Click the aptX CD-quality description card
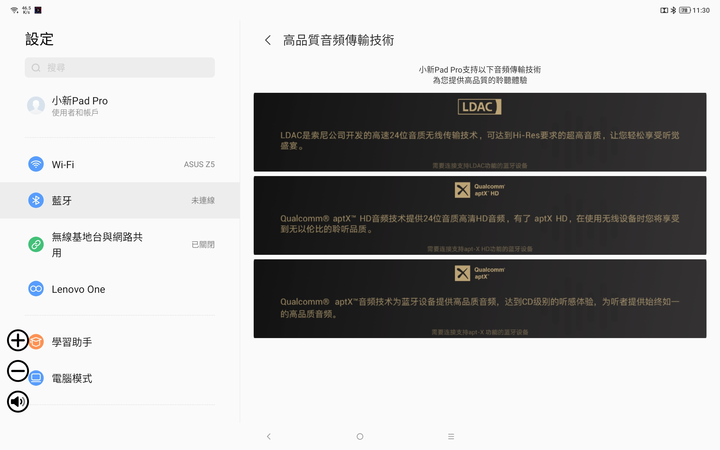Viewport: 720px width, 450px height. 480,298
